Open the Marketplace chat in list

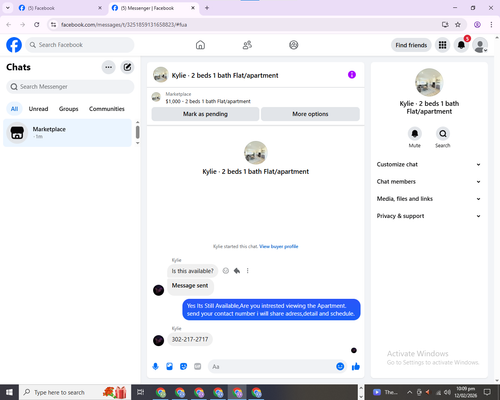tap(67, 133)
